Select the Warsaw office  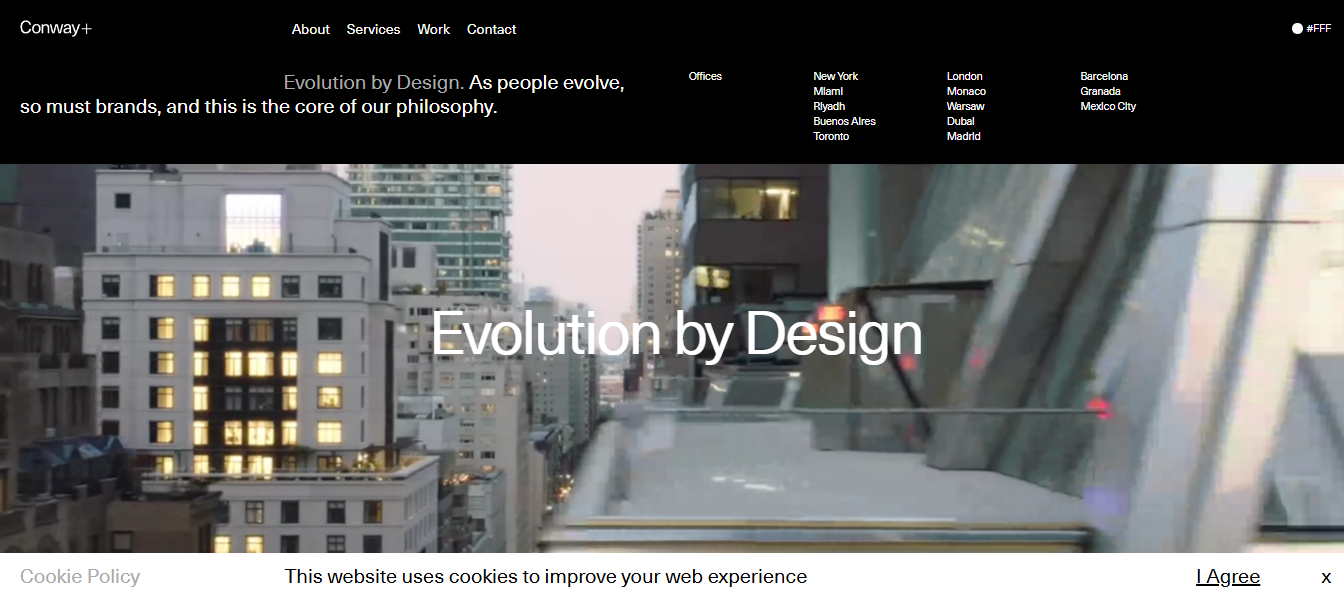click(965, 106)
